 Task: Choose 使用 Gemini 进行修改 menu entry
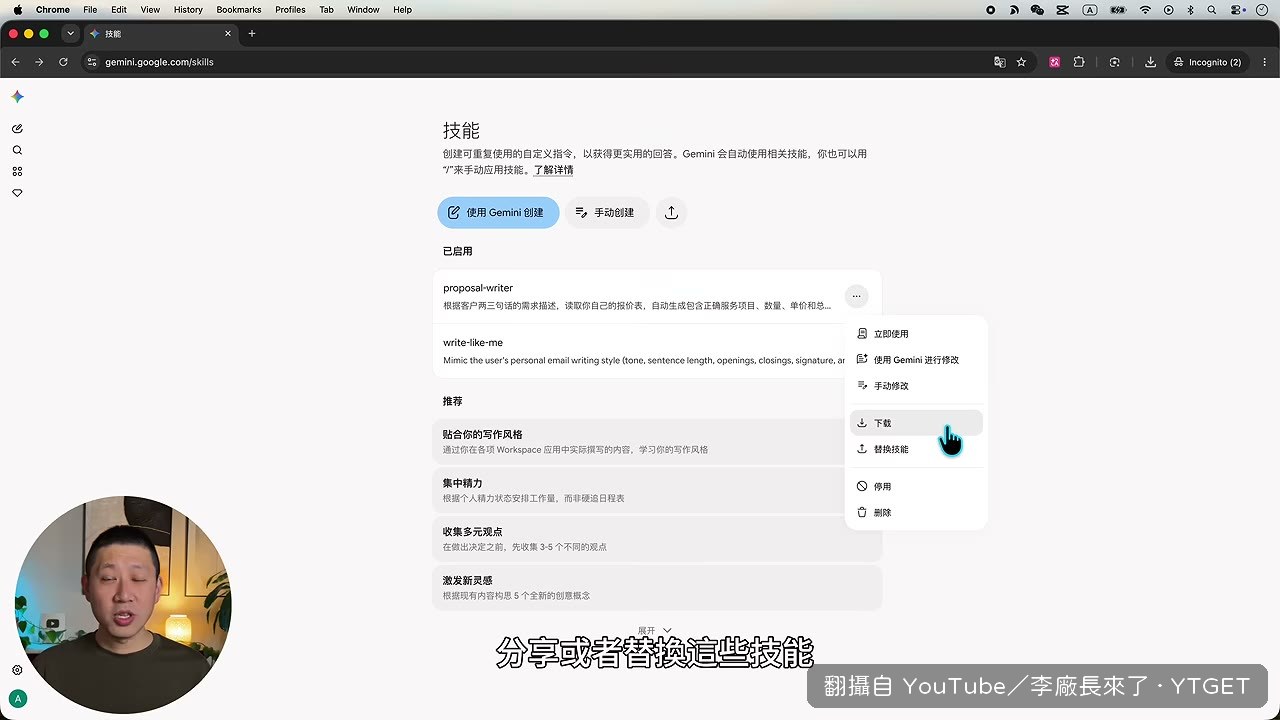(916, 360)
